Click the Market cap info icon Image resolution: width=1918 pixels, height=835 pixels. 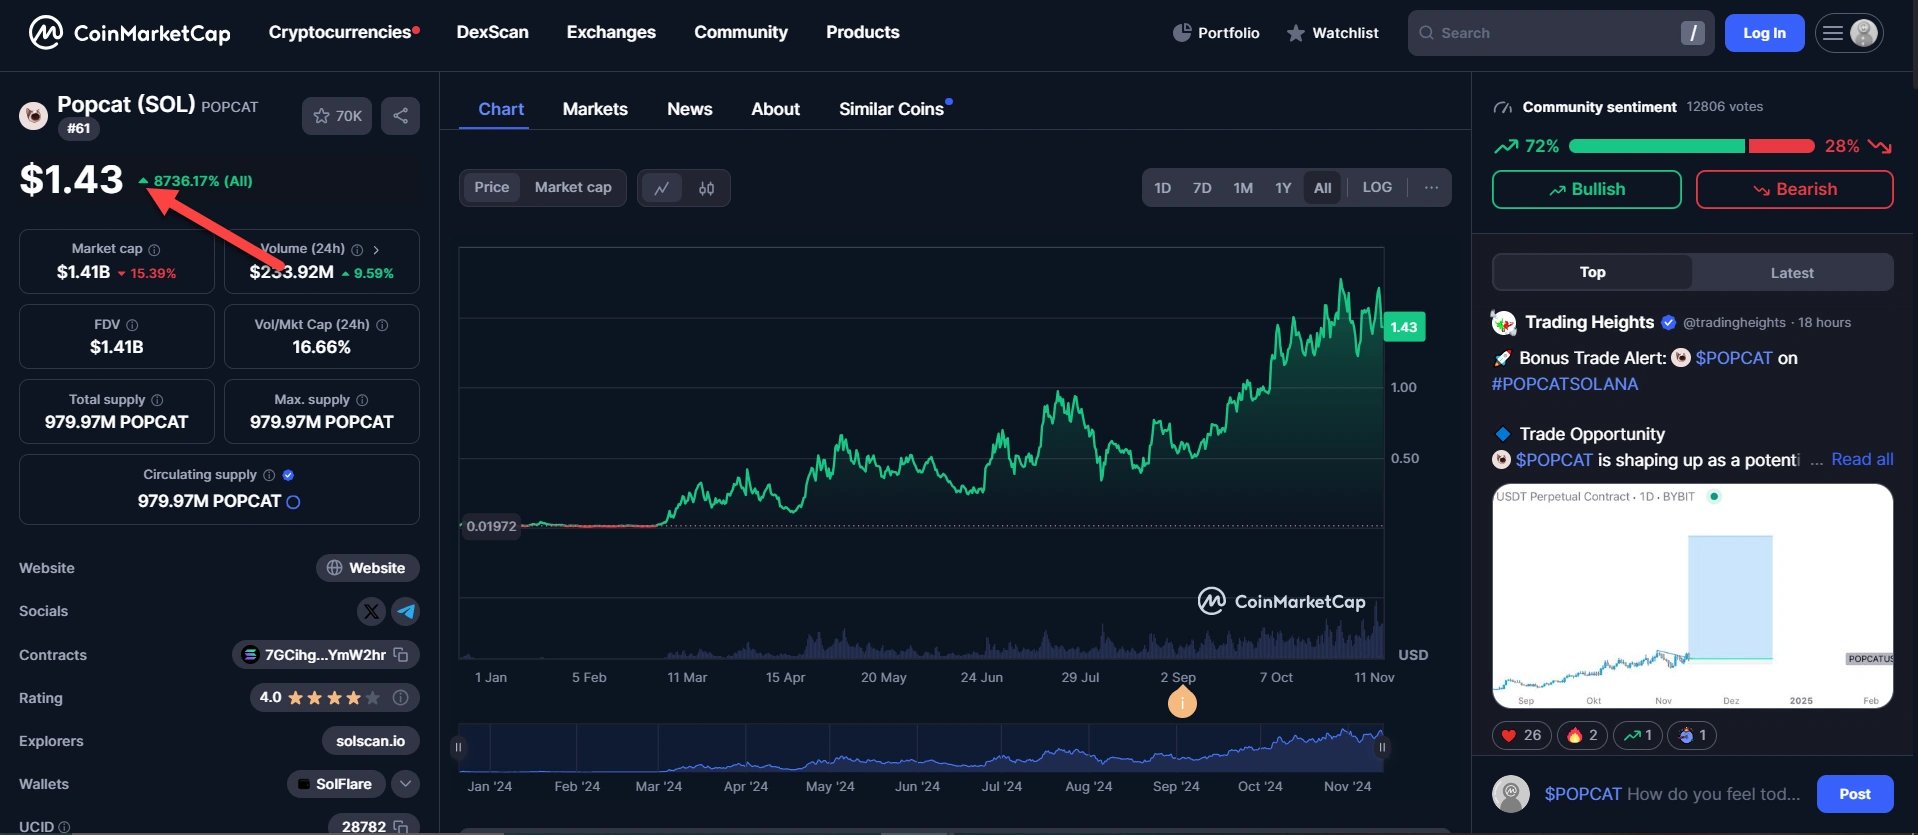tap(154, 249)
